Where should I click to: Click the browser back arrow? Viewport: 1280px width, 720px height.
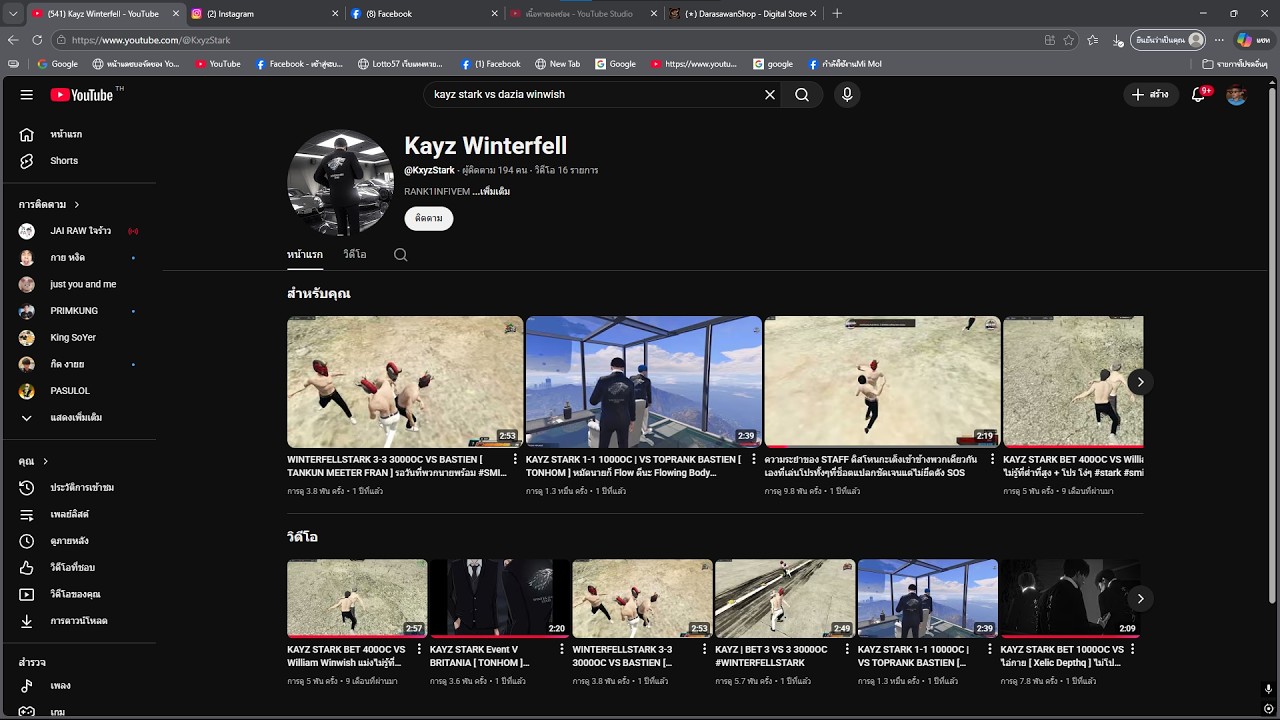click(13, 40)
